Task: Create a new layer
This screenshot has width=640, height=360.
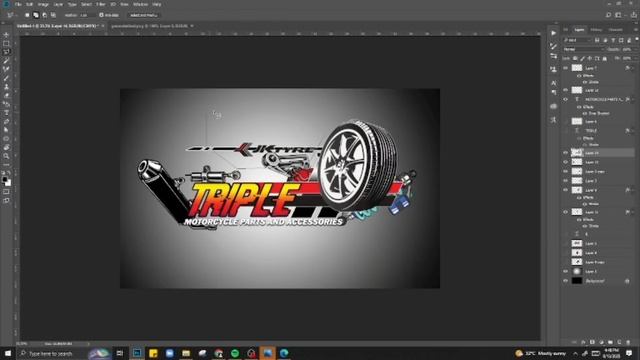Action: click(619, 342)
